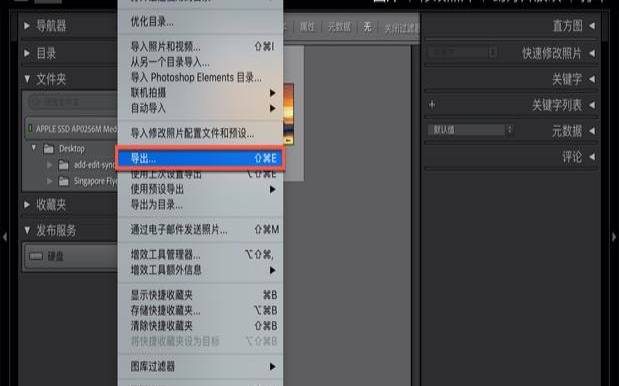The width and height of the screenshot is (619, 386).
Task: Open the 自动导入 submenu
Action: tap(200, 108)
